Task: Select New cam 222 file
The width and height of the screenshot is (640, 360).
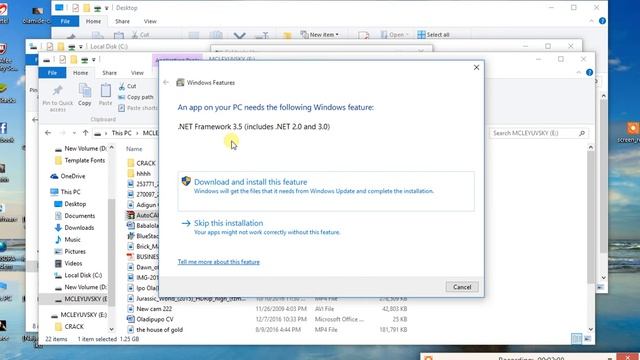Action: pyautogui.click(x=149, y=309)
